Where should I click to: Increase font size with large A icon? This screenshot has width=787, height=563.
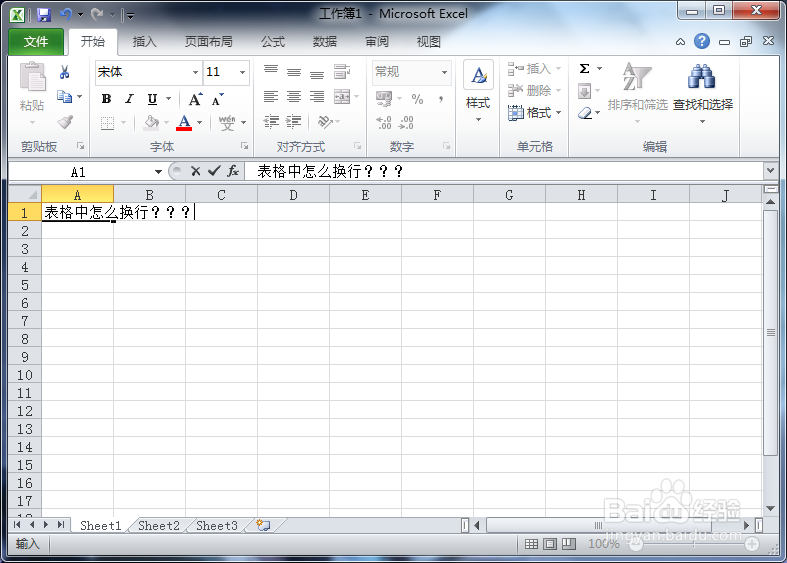click(x=195, y=99)
